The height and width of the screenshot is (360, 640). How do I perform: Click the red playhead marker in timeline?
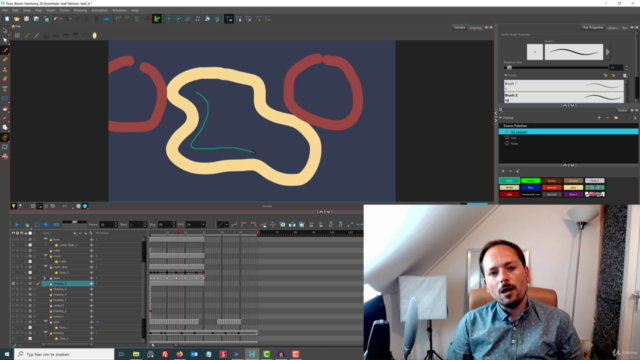click(x=178, y=232)
